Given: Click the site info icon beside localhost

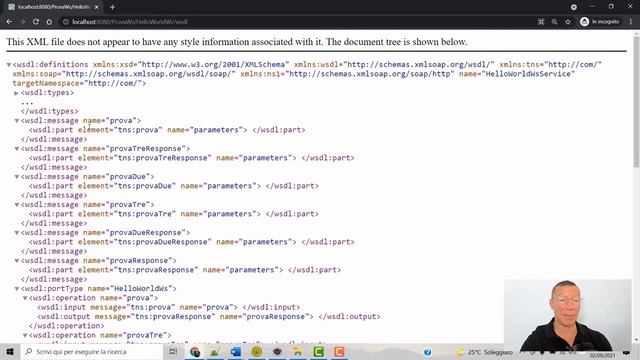Looking at the screenshot, I should pos(66,22).
